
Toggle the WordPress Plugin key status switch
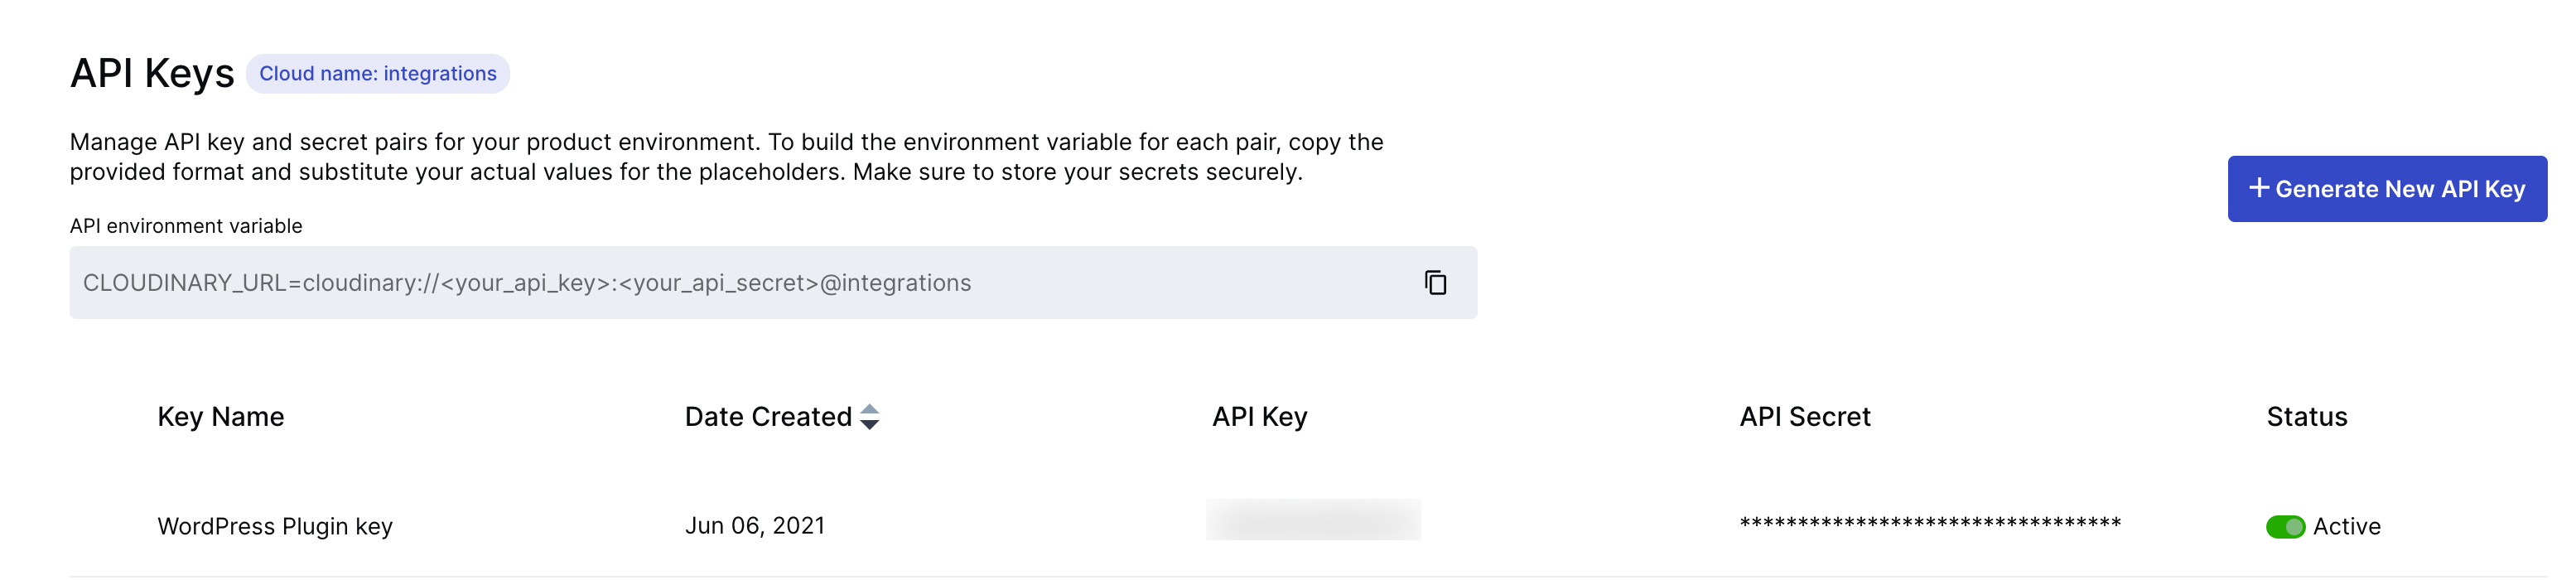tap(2285, 527)
